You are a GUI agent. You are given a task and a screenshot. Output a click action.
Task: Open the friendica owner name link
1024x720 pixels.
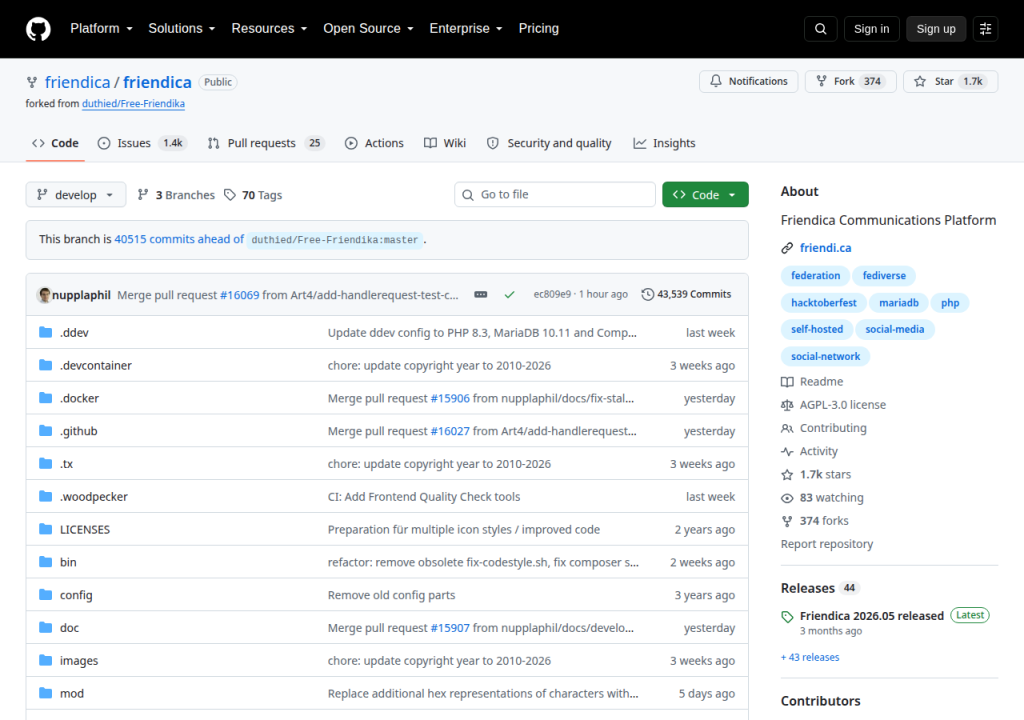pyautogui.click(x=77, y=82)
